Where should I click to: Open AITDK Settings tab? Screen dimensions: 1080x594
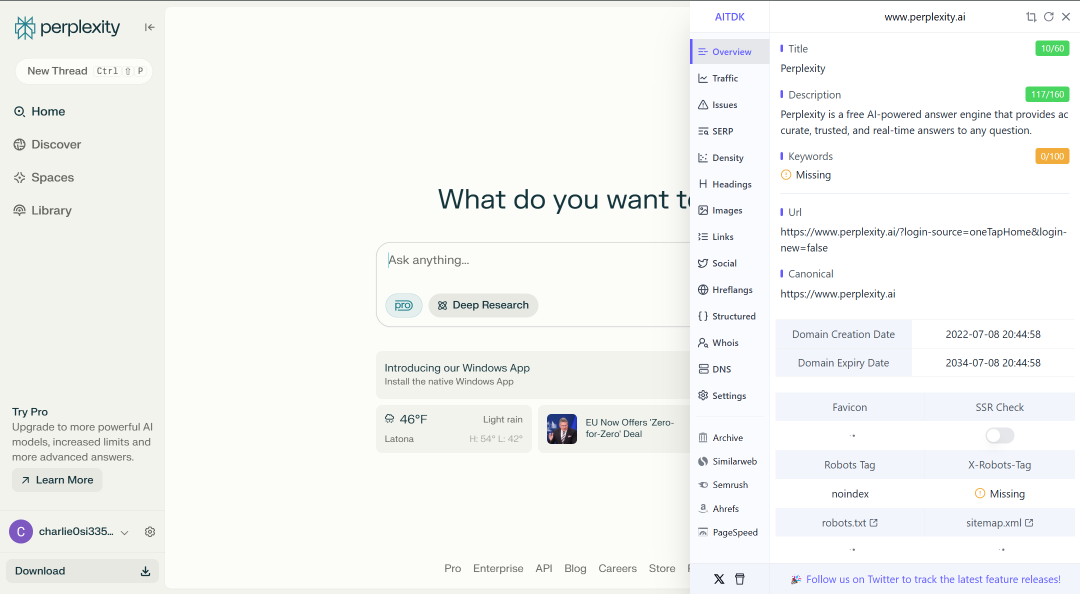[x=729, y=396]
